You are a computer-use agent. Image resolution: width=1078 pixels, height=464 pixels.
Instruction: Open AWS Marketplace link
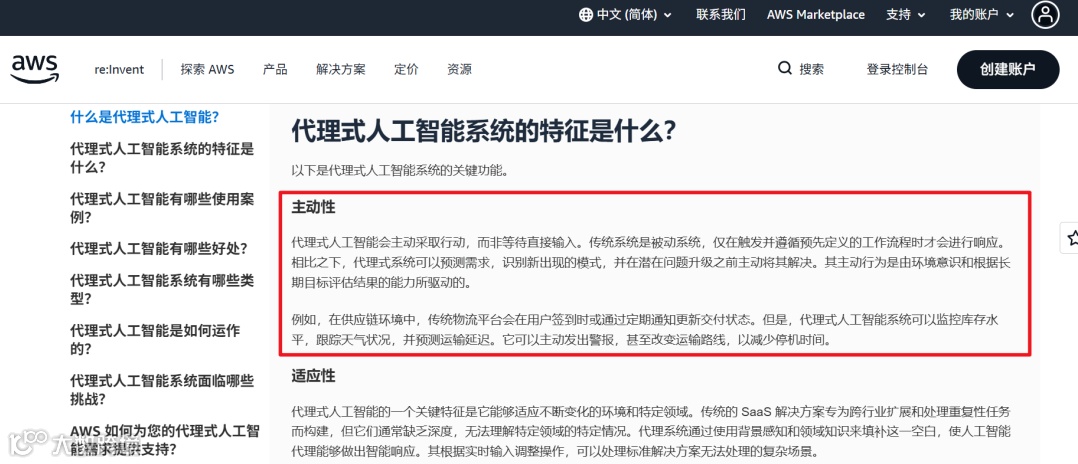pyautogui.click(x=815, y=14)
